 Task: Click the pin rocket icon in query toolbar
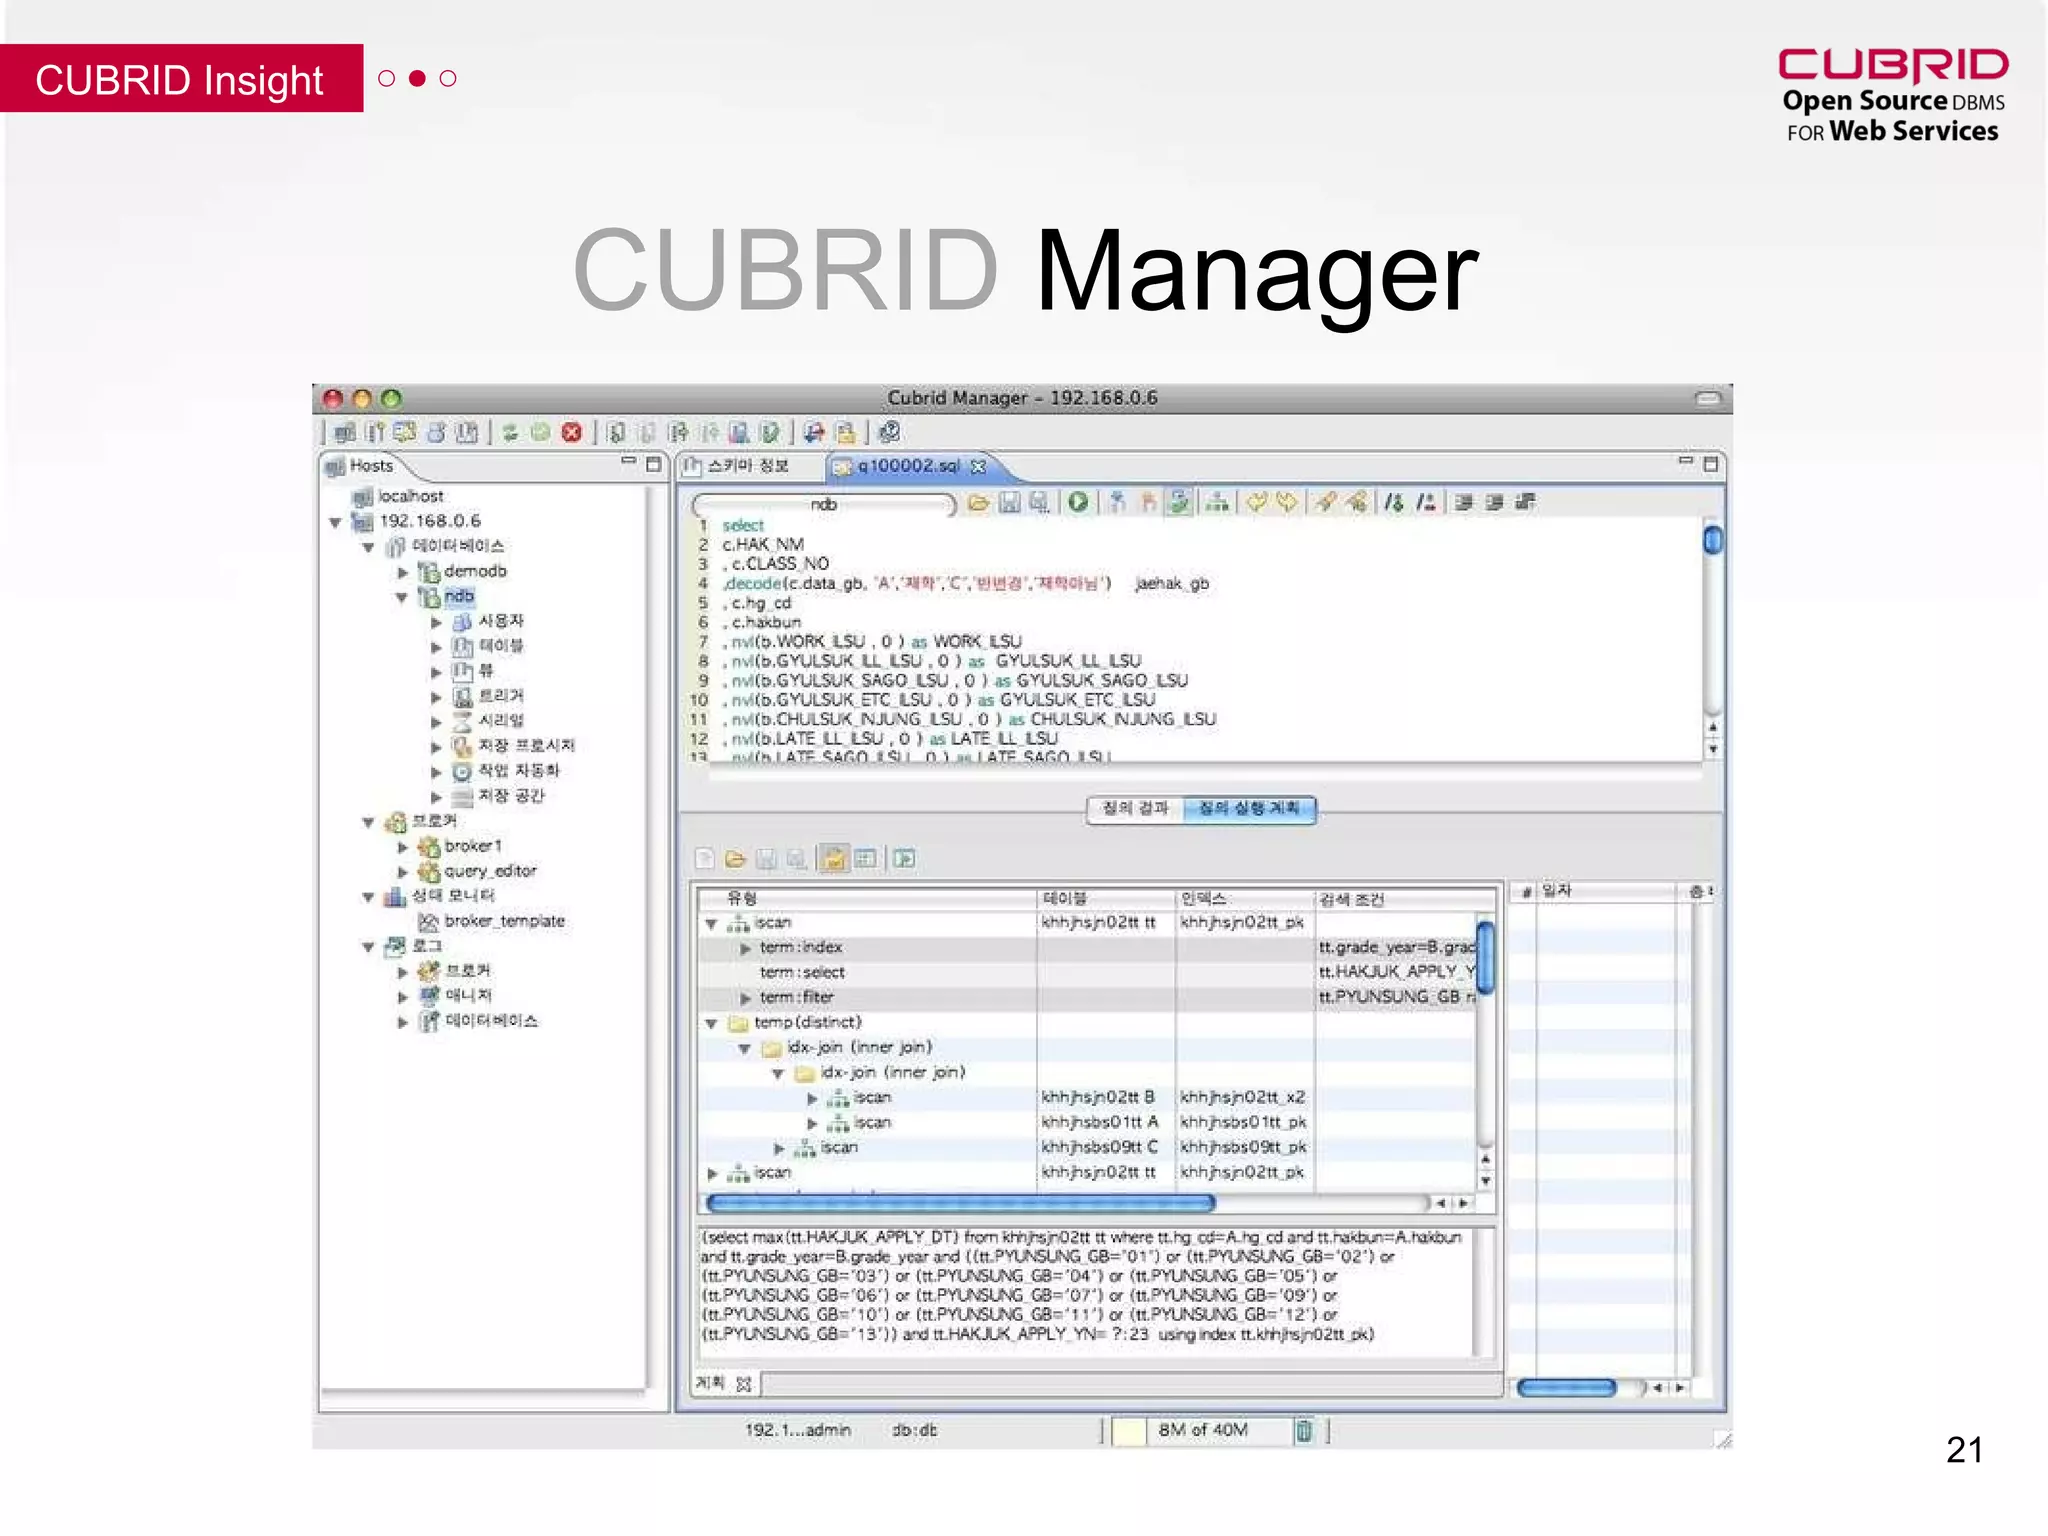pyautogui.click(x=1325, y=502)
